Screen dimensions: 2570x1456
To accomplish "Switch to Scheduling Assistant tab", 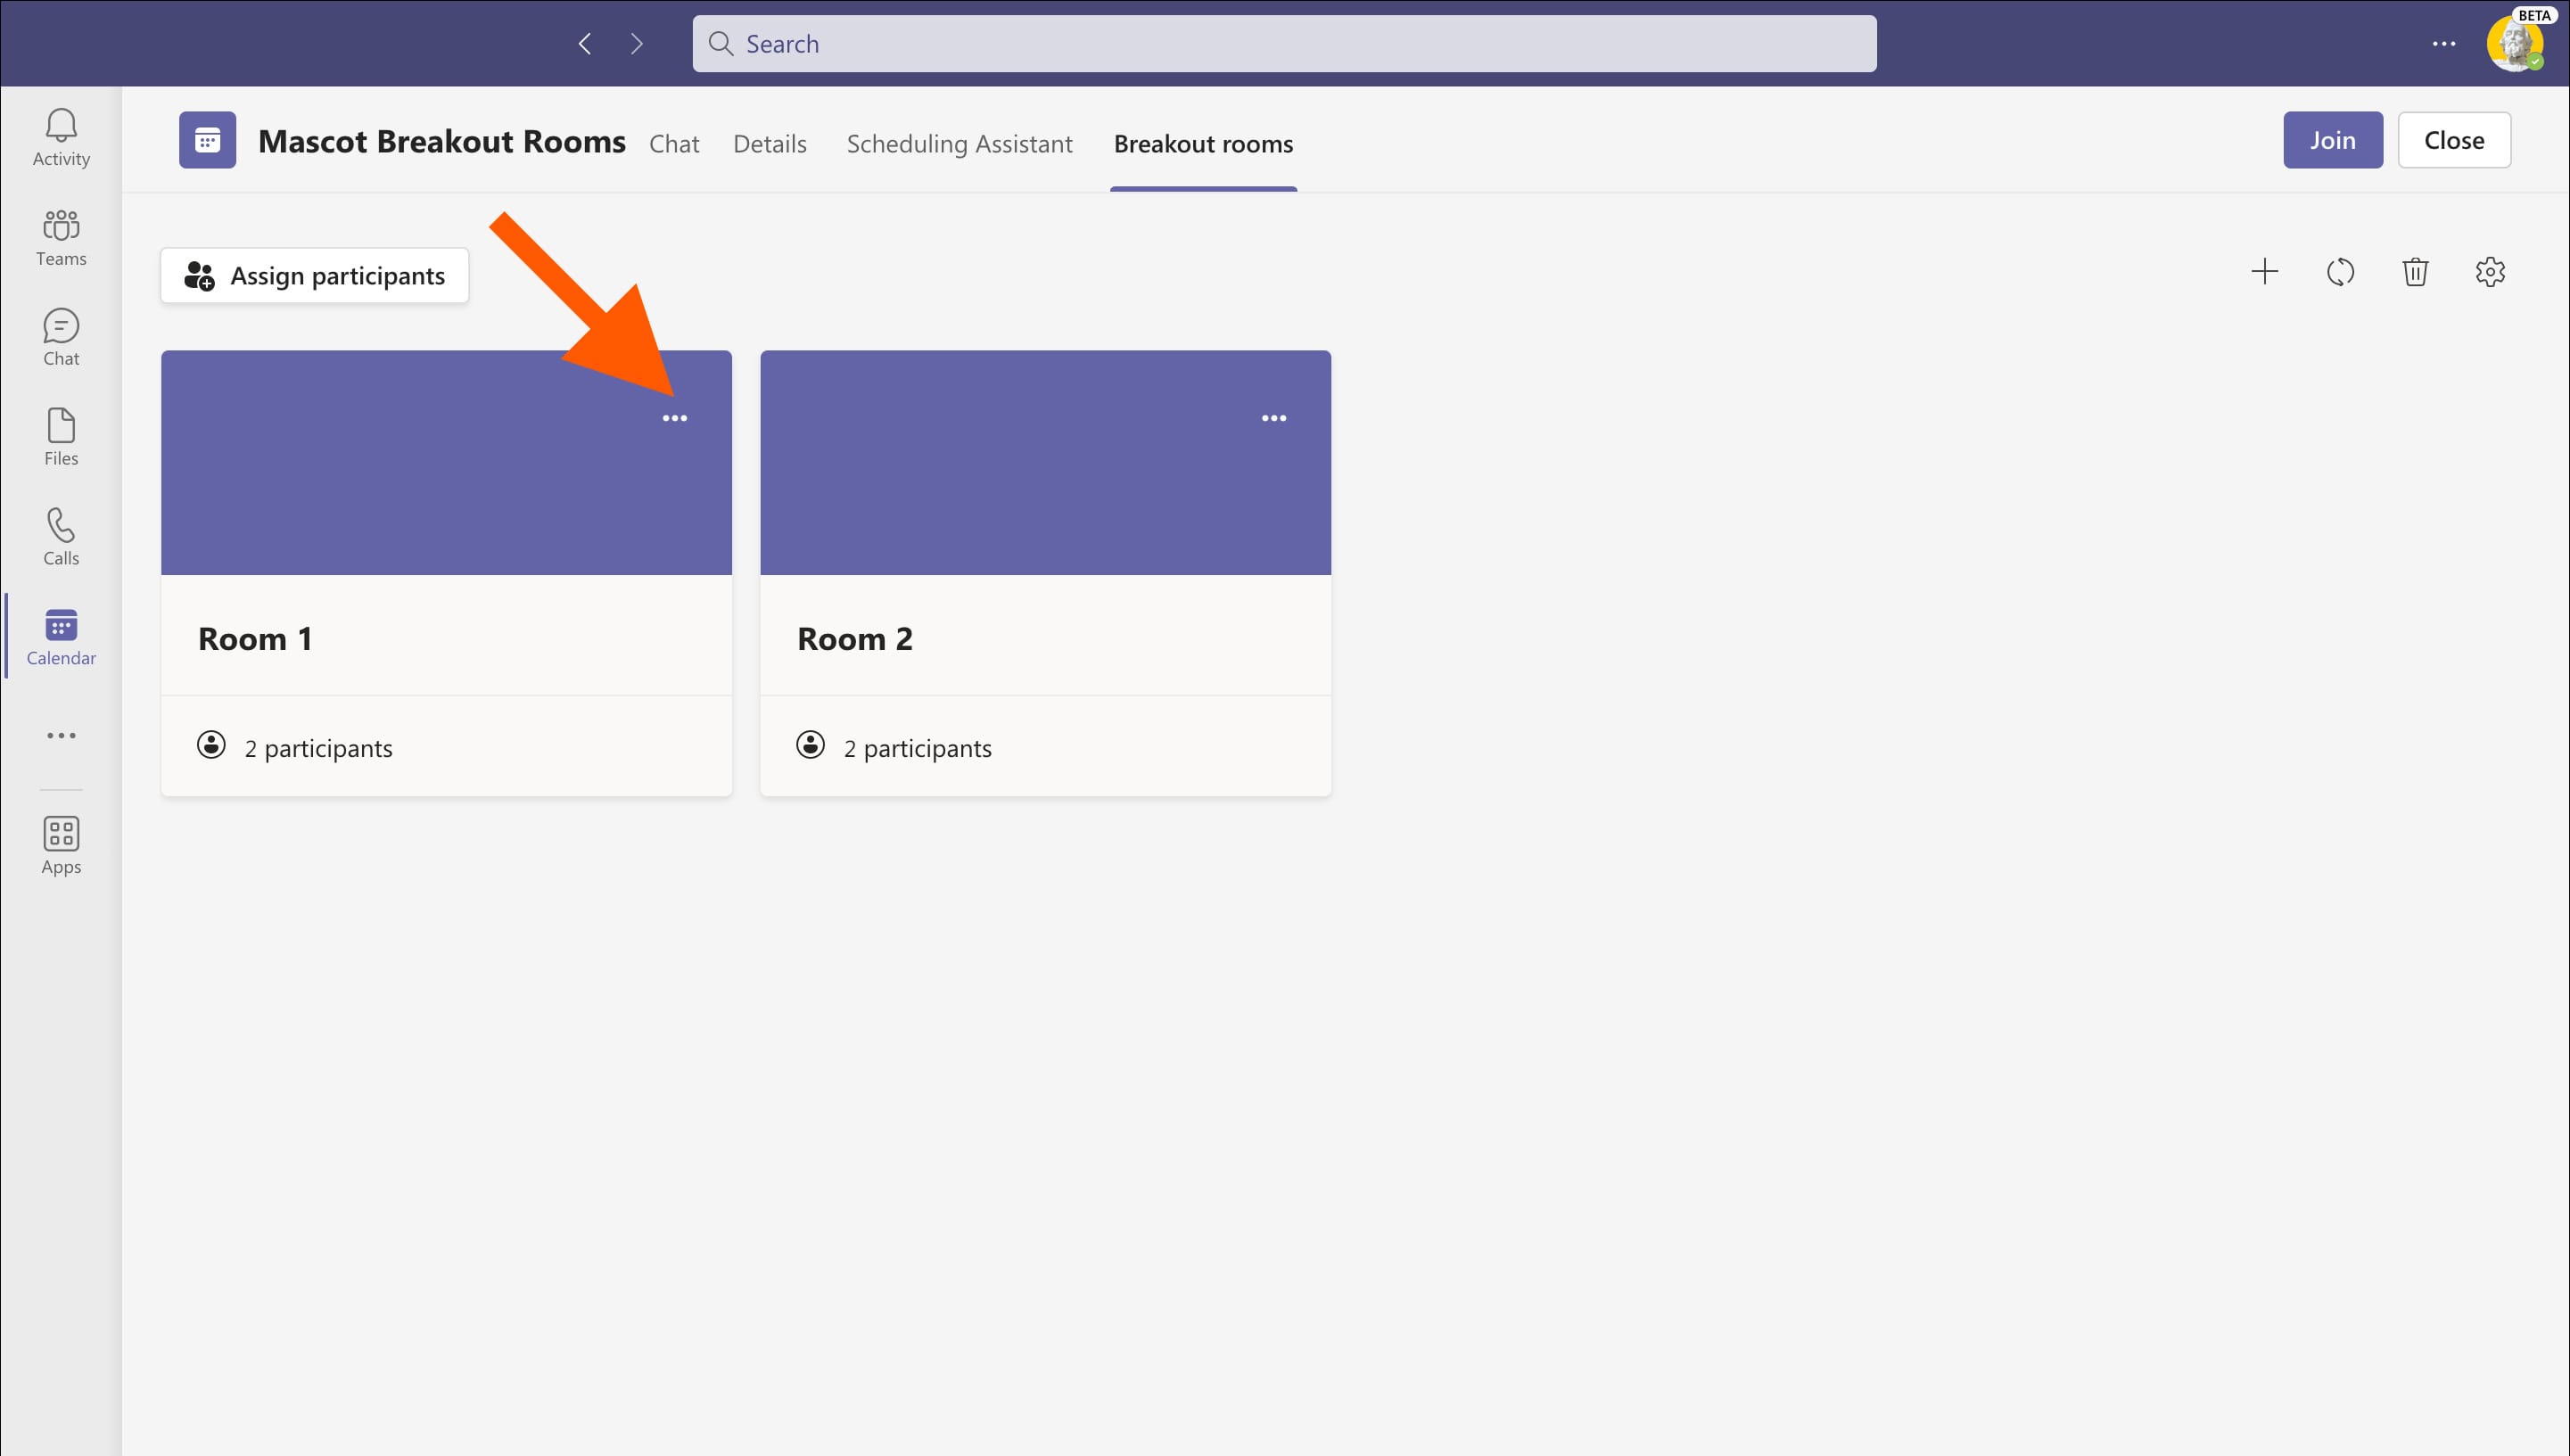I will 959,144.
